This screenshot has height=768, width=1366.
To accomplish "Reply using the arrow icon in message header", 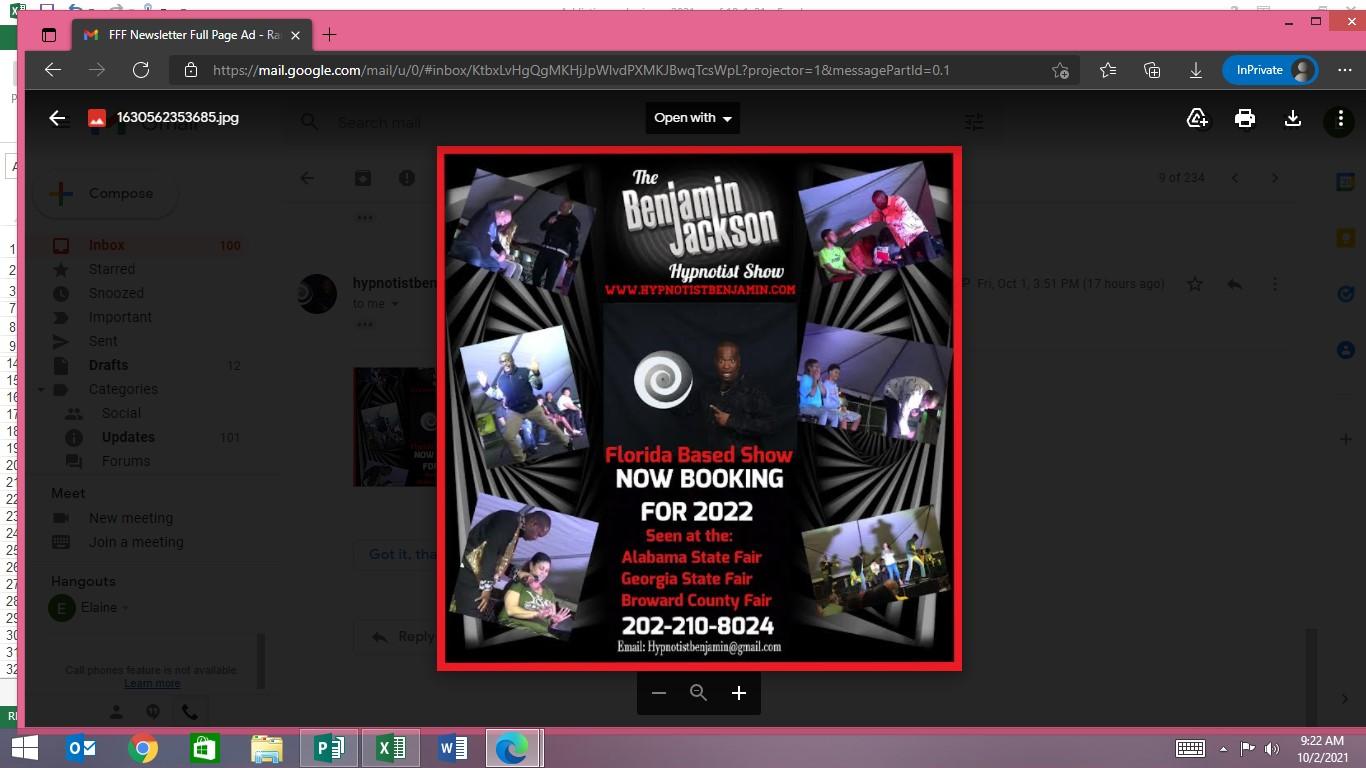I will 1235,284.
